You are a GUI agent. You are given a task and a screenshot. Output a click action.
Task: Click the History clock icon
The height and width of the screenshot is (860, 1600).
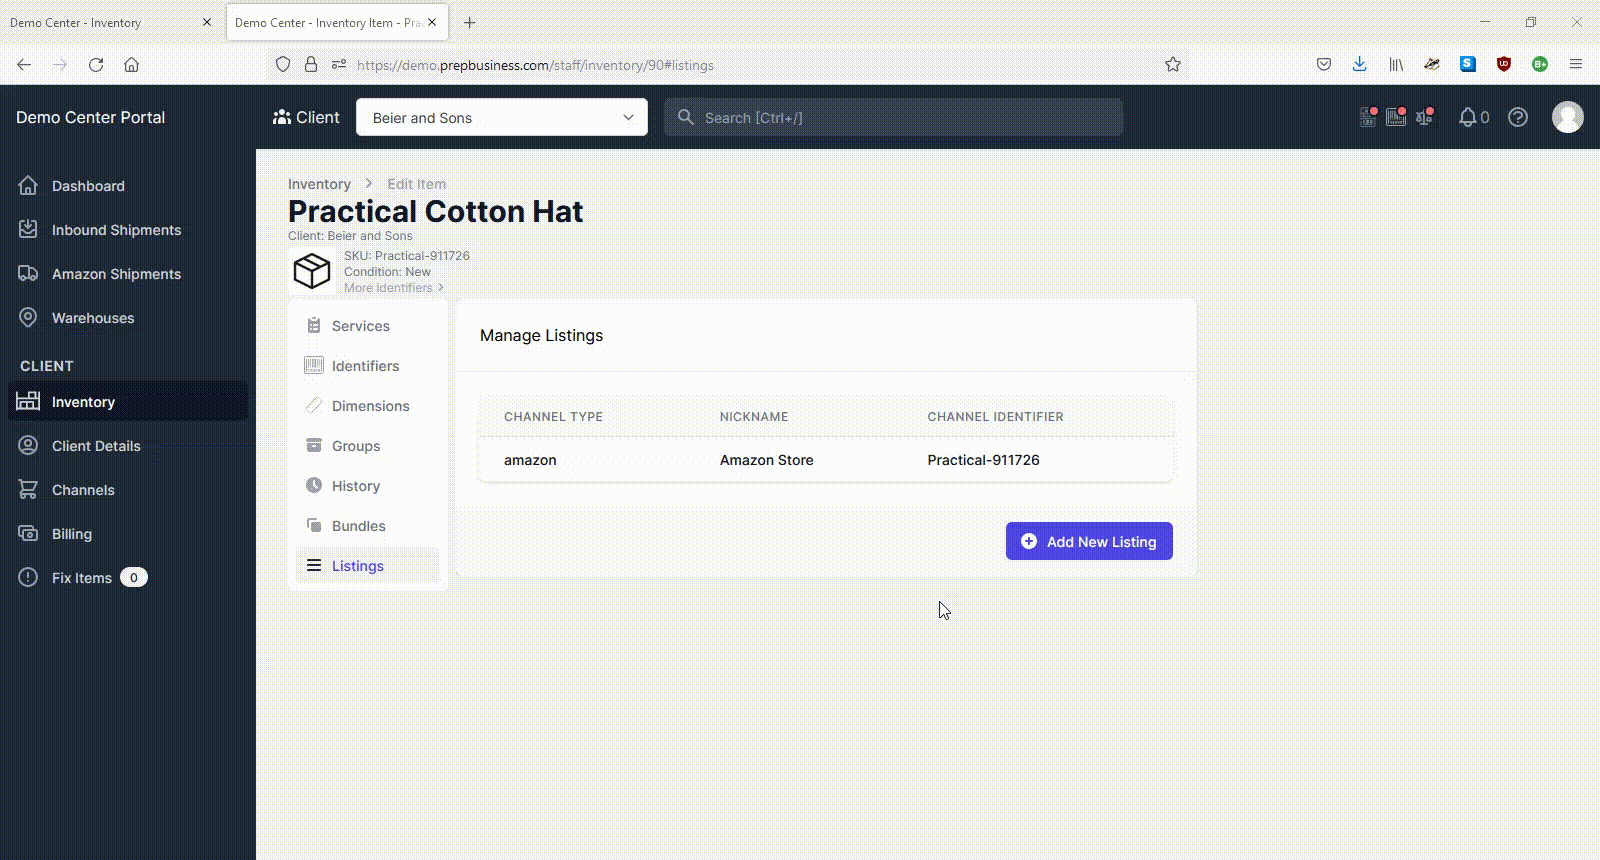point(314,485)
